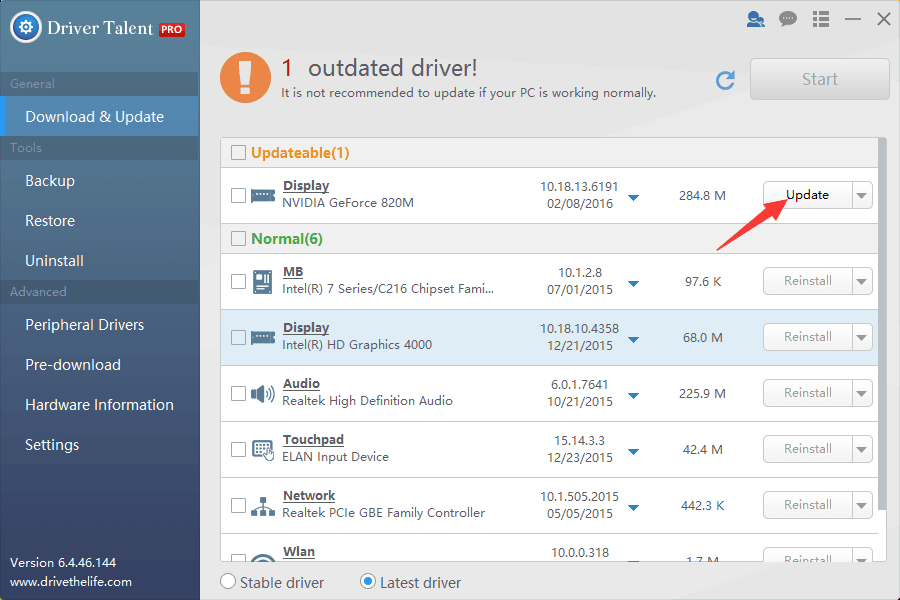
Task: Visit www.drivethelife.com link
Action: click(x=71, y=582)
